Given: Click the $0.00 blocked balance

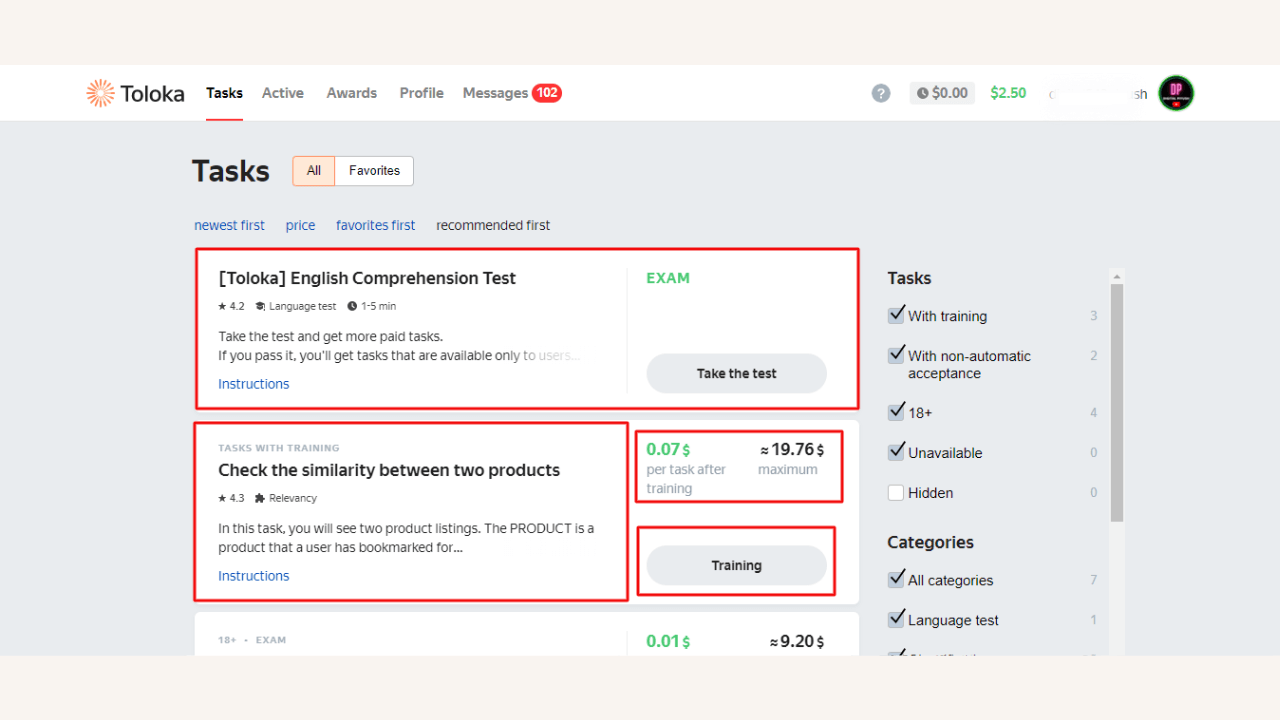Looking at the screenshot, I should (x=942, y=93).
